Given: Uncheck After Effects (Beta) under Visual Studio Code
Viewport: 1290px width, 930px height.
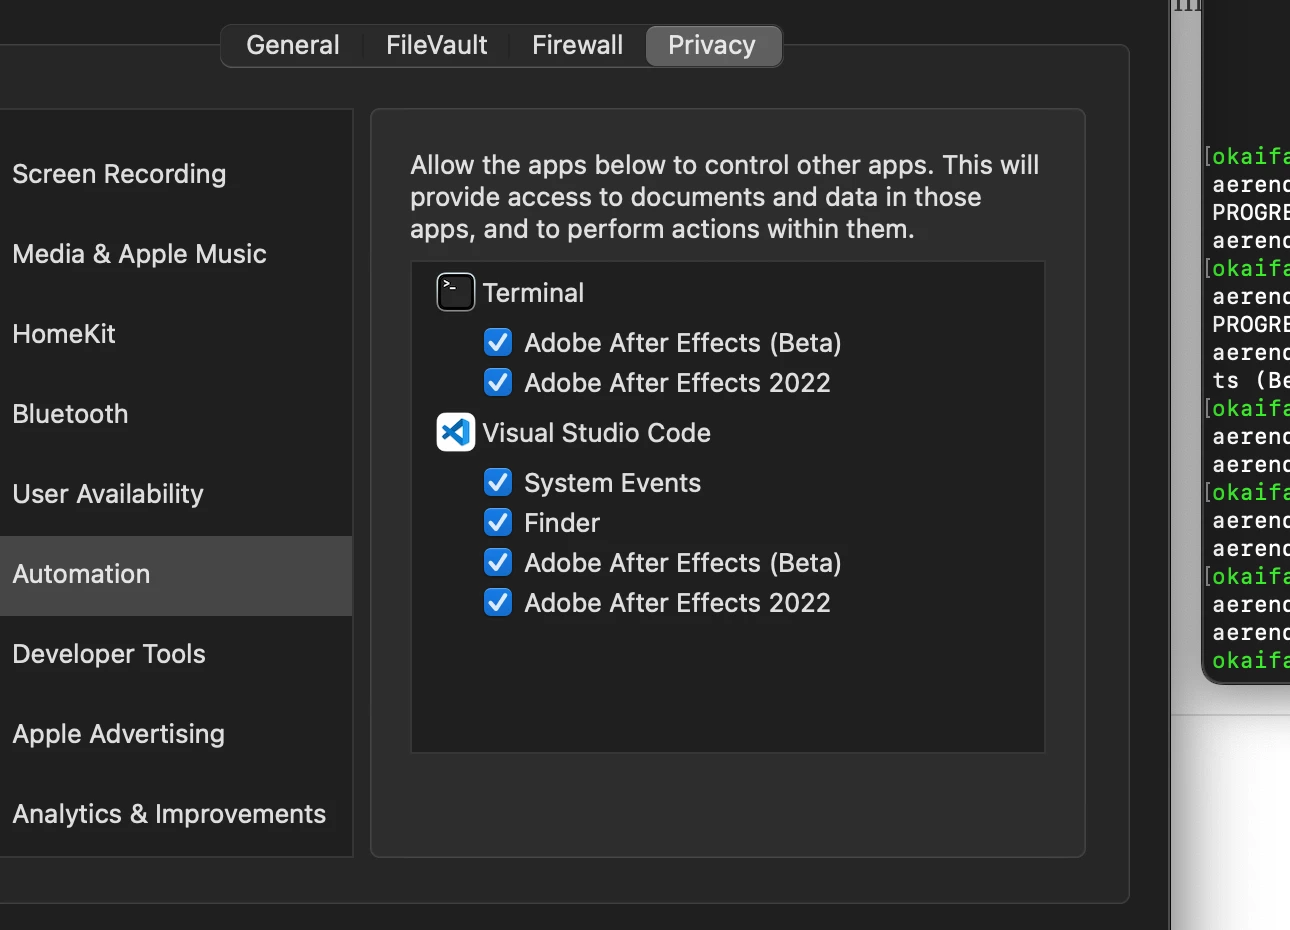Looking at the screenshot, I should click(498, 563).
